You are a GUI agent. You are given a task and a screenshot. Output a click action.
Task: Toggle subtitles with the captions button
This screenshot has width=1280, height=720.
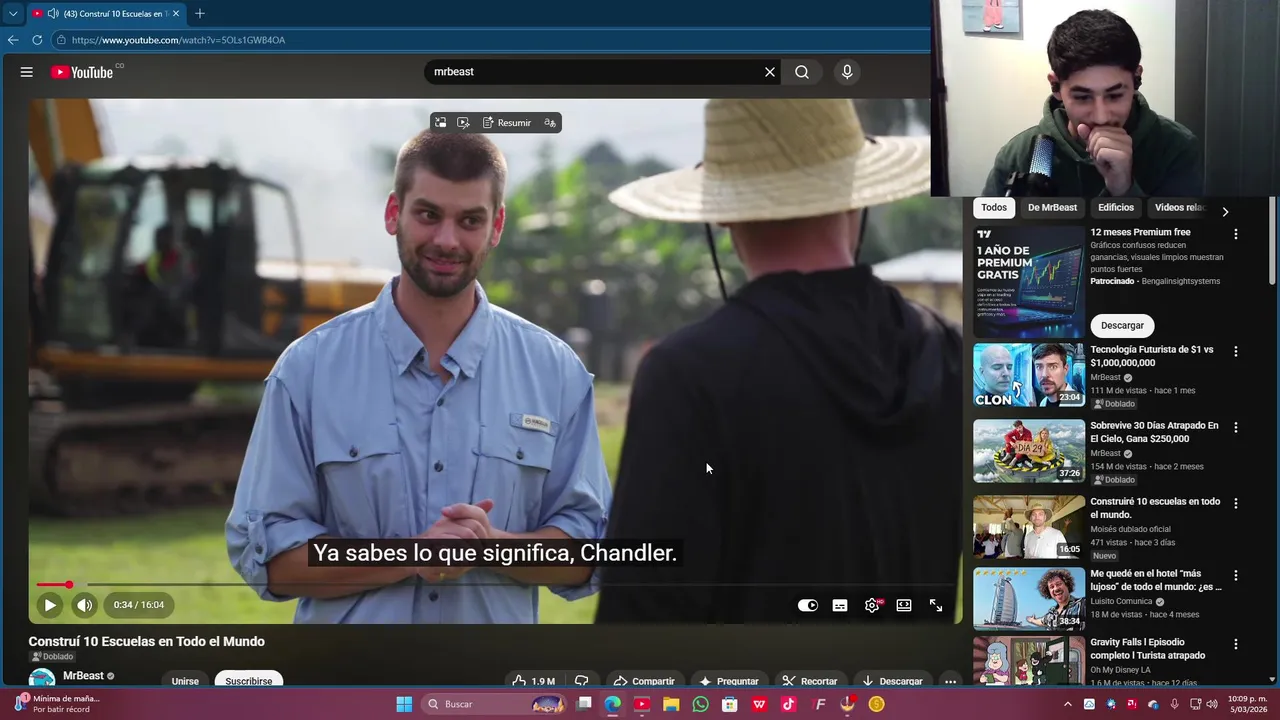coord(840,605)
